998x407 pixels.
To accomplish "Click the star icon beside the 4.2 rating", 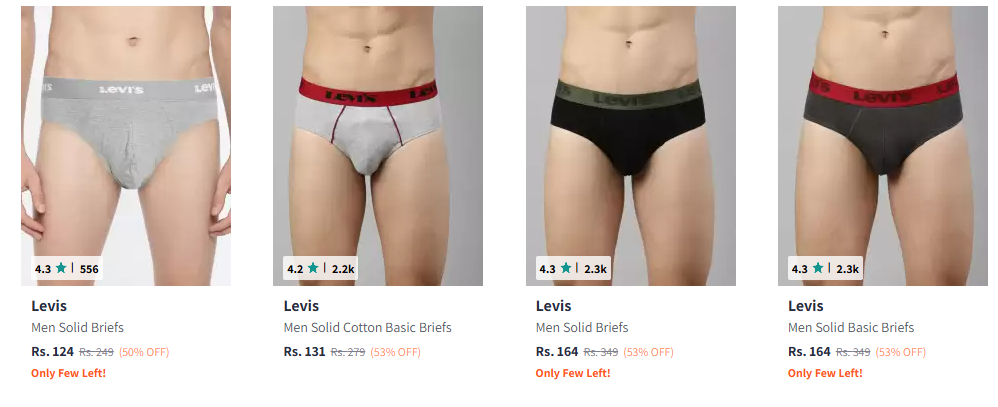I will point(313,268).
